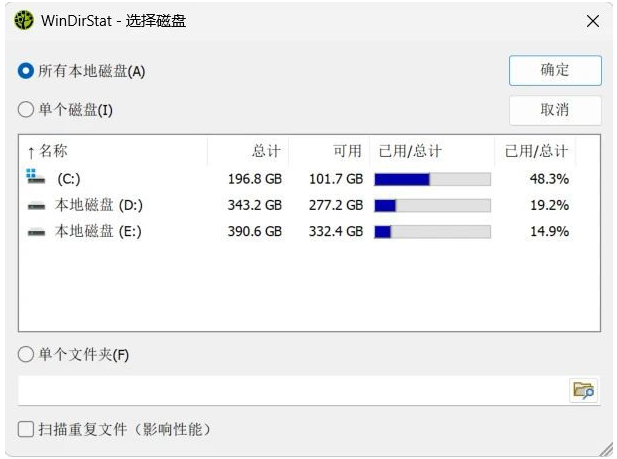Select 单个磁盘 radio option
This screenshot has height=459, width=617.
coord(26,109)
